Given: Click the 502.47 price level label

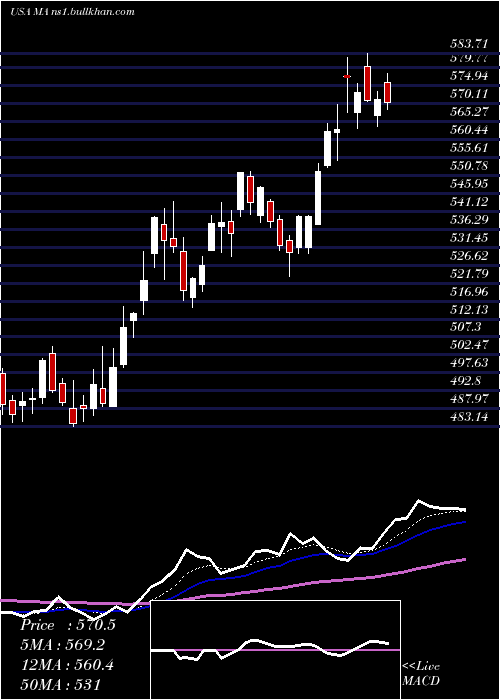Looking at the screenshot, I should tap(469, 345).
